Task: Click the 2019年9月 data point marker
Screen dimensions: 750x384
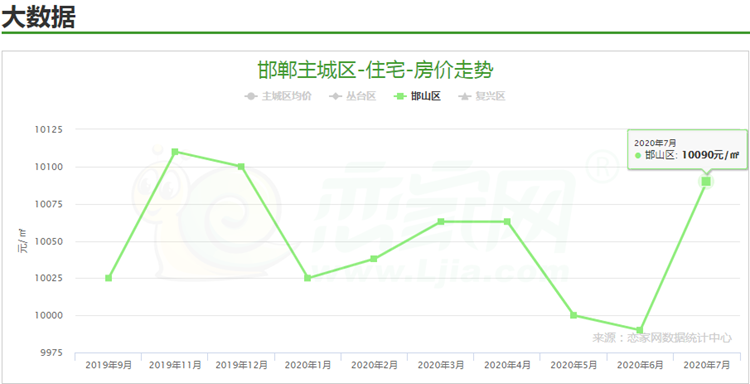Action: [109, 278]
